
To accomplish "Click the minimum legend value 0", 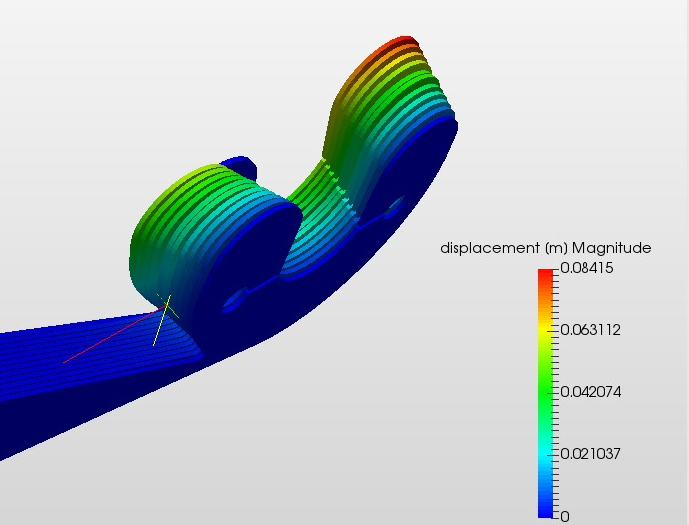I will coord(565,517).
